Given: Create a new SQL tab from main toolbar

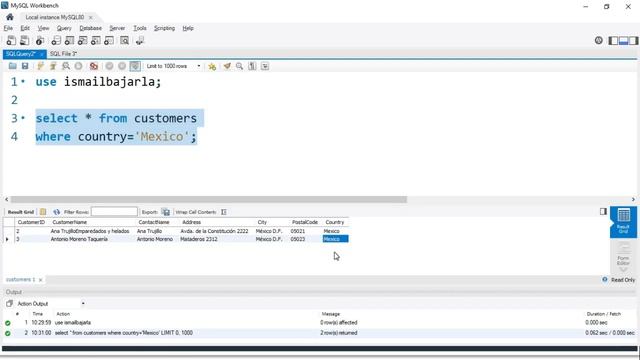Looking at the screenshot, I should click(x=11, y=40).
